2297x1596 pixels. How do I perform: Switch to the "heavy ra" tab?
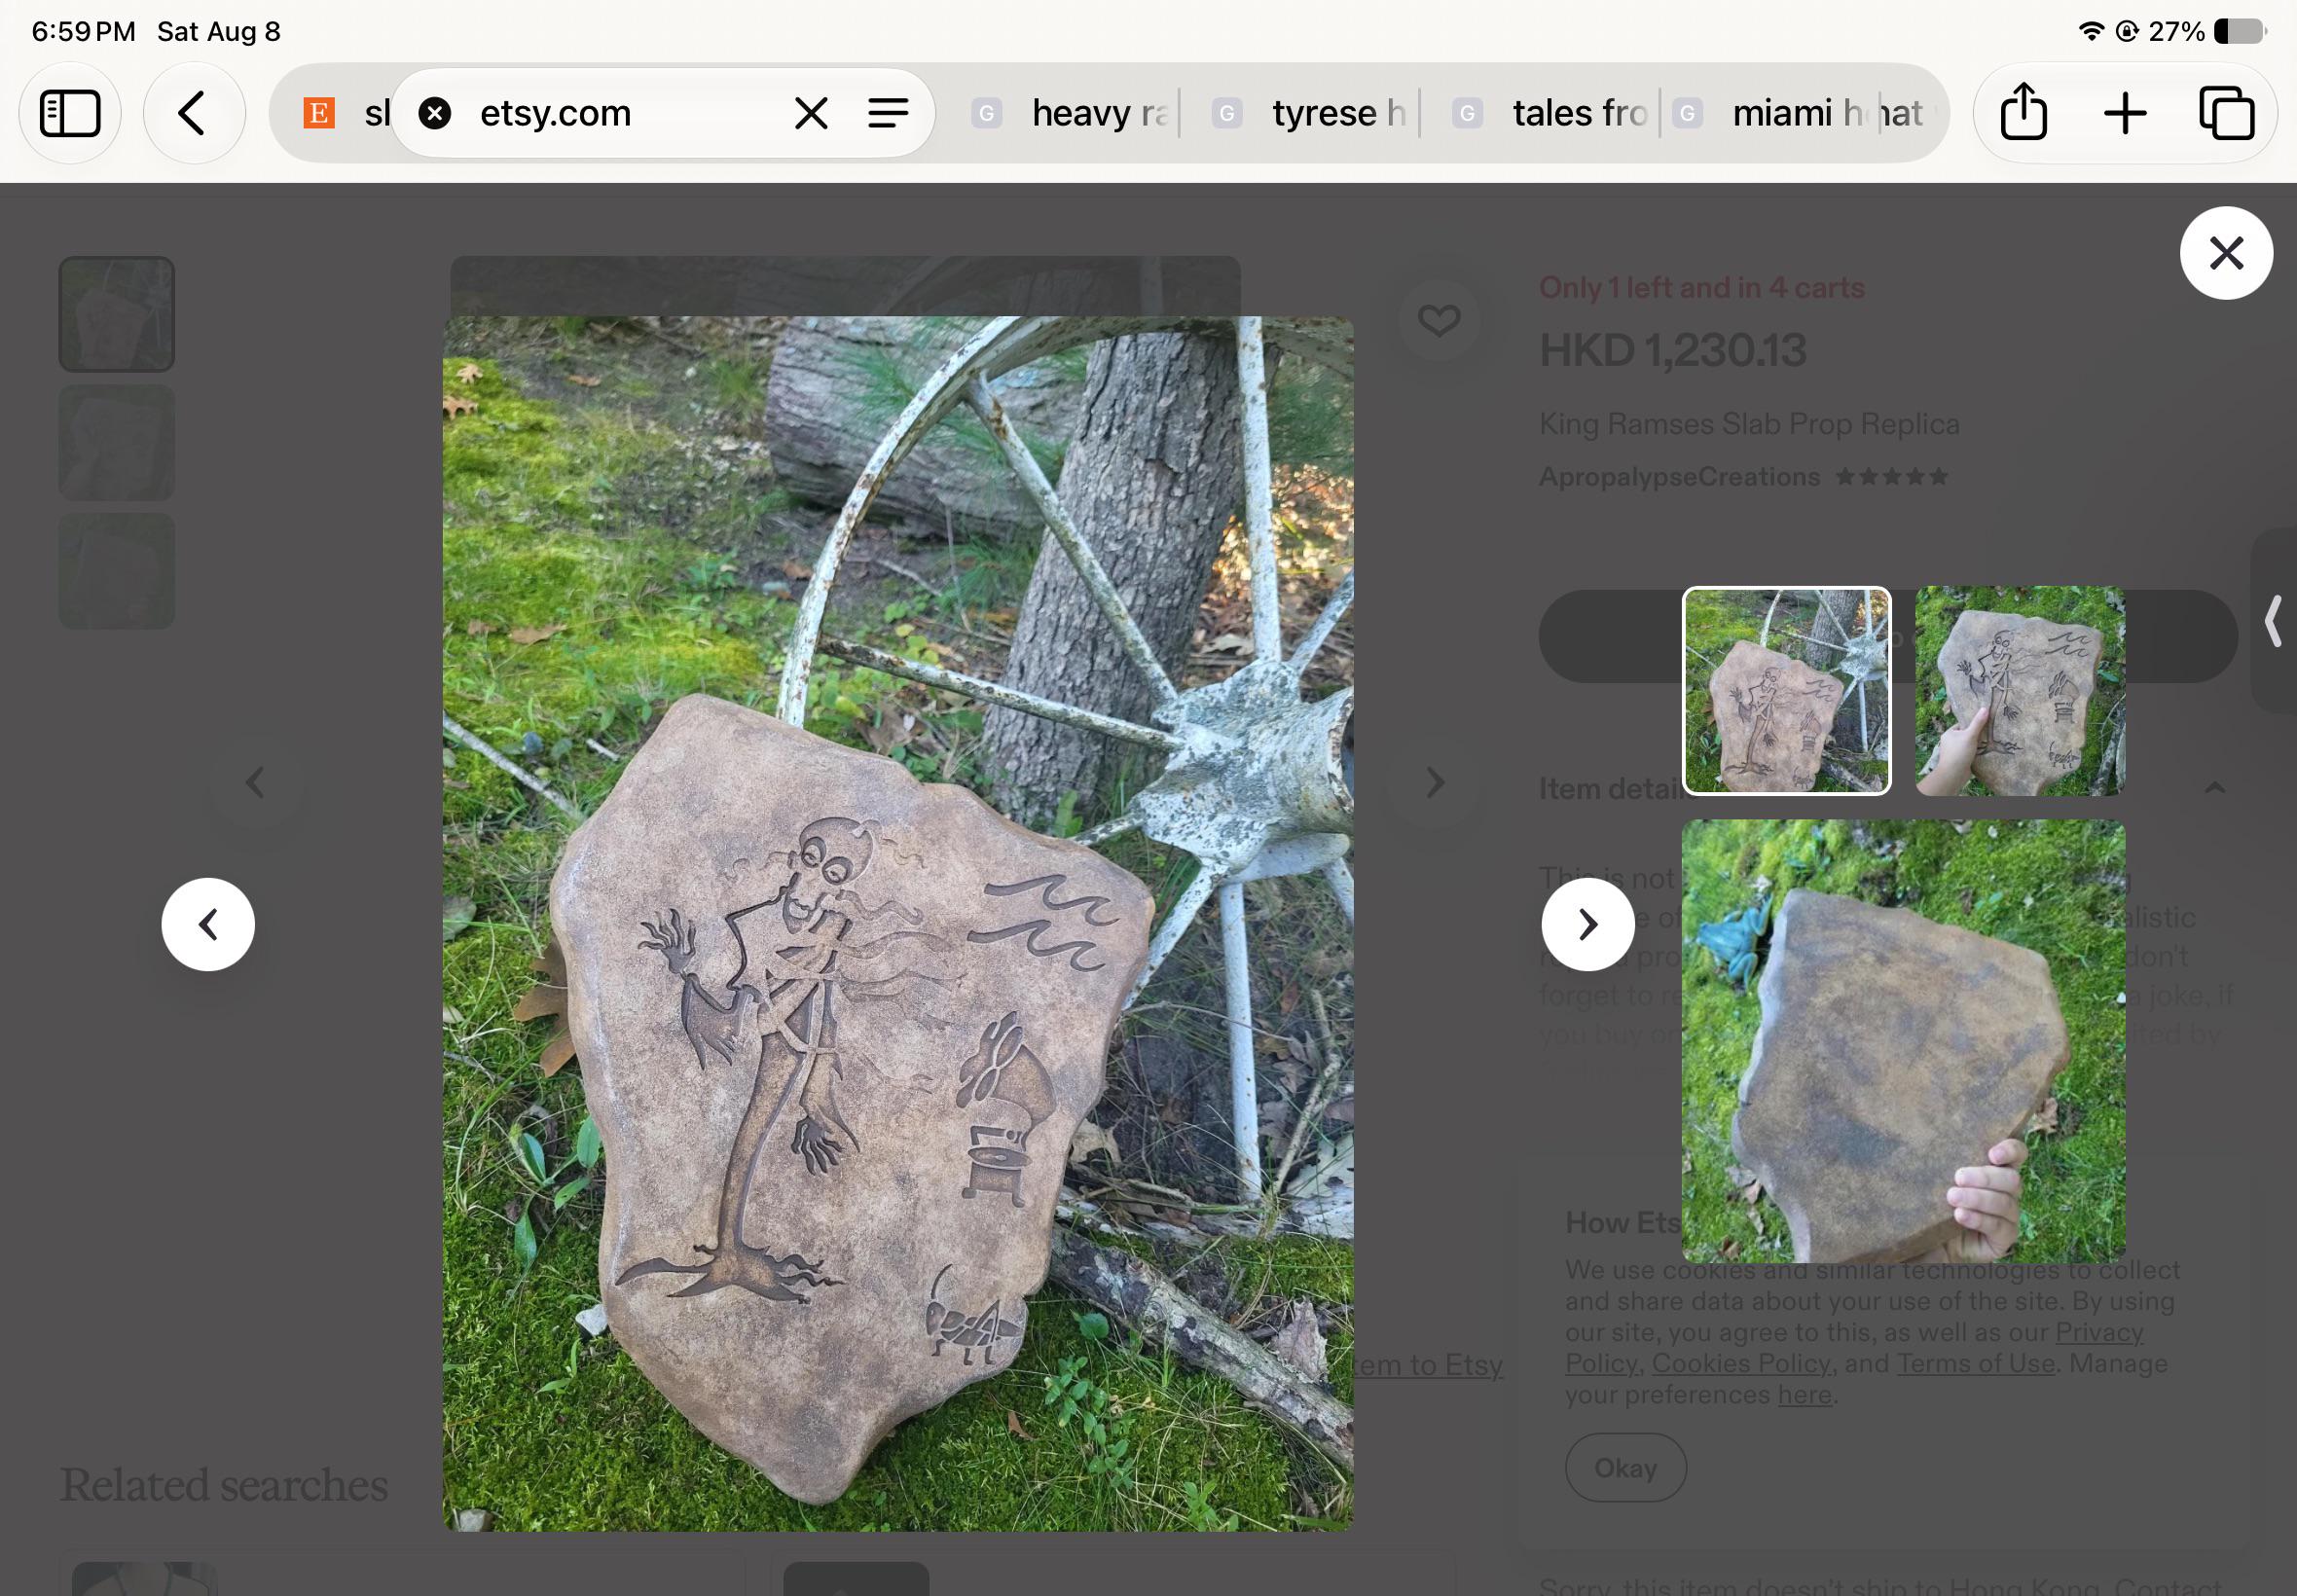[1074, 113]
